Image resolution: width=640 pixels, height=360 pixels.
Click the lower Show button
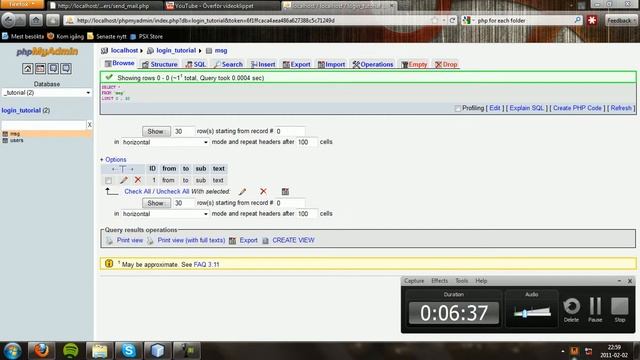pyautogui.click(x=156, y=203)
